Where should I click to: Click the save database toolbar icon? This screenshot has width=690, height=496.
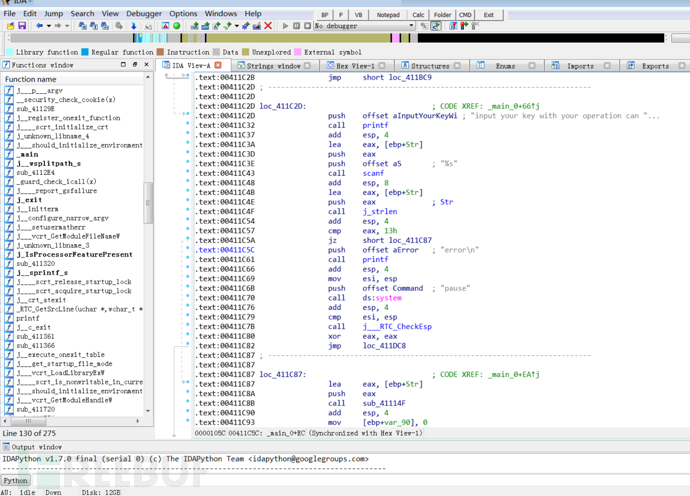(21, 27)
